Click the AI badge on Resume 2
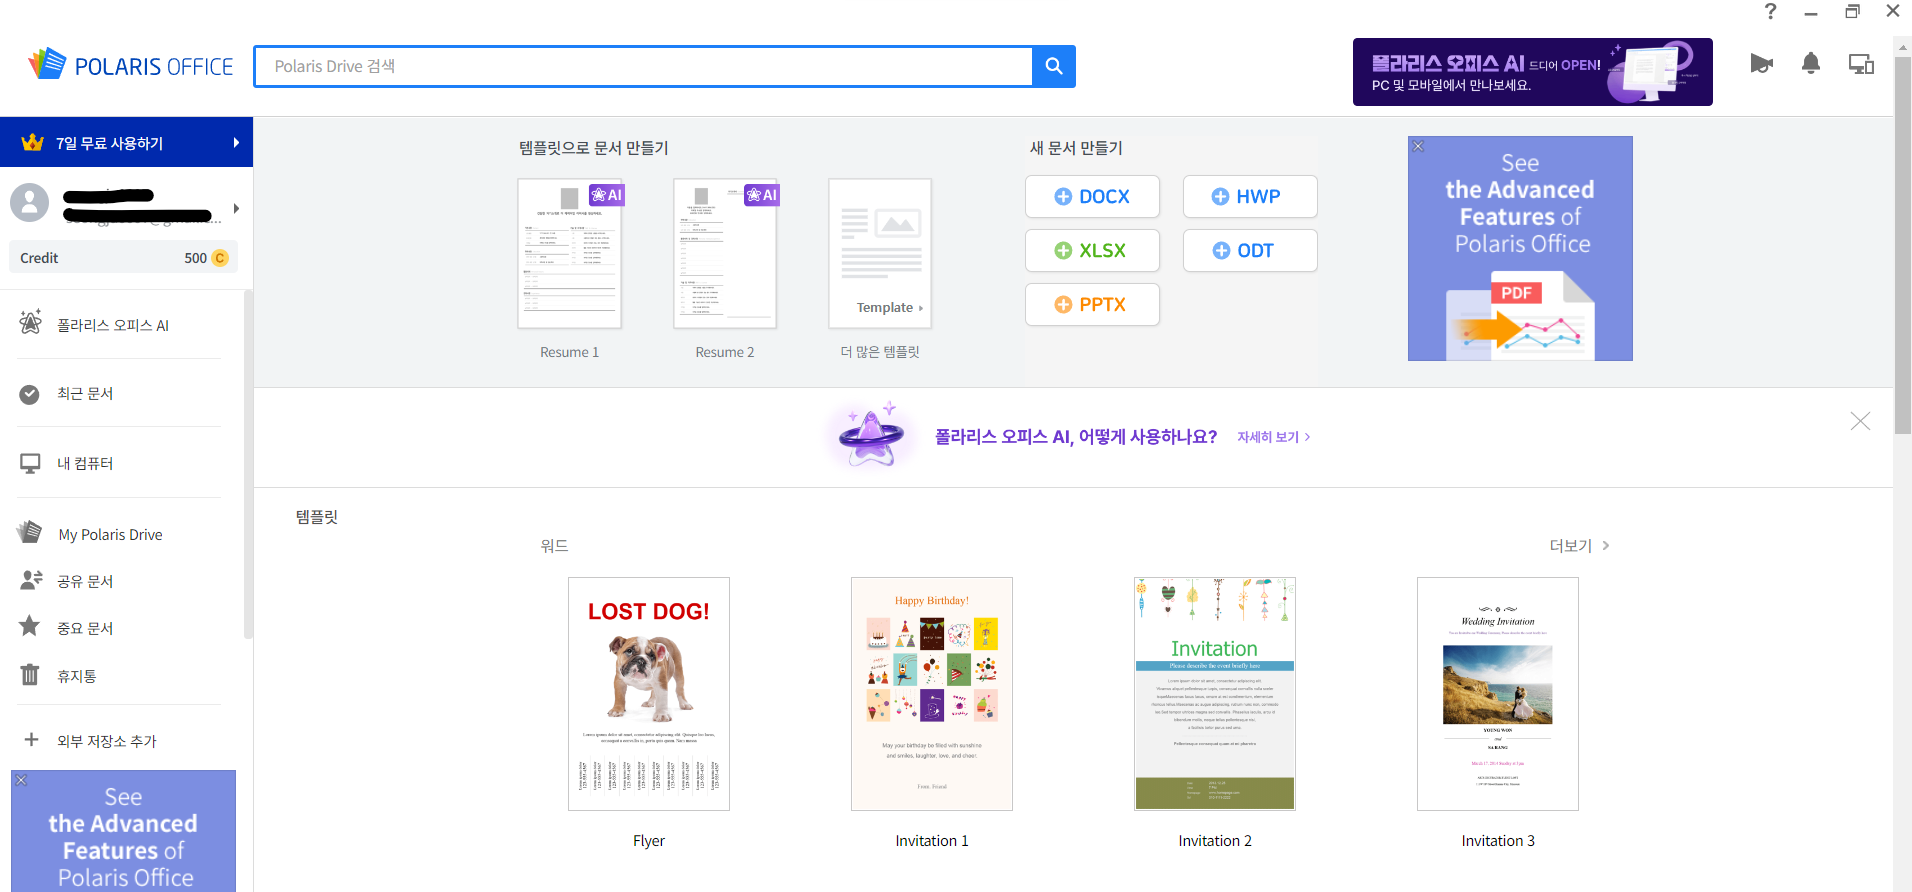 coord(762,195)
